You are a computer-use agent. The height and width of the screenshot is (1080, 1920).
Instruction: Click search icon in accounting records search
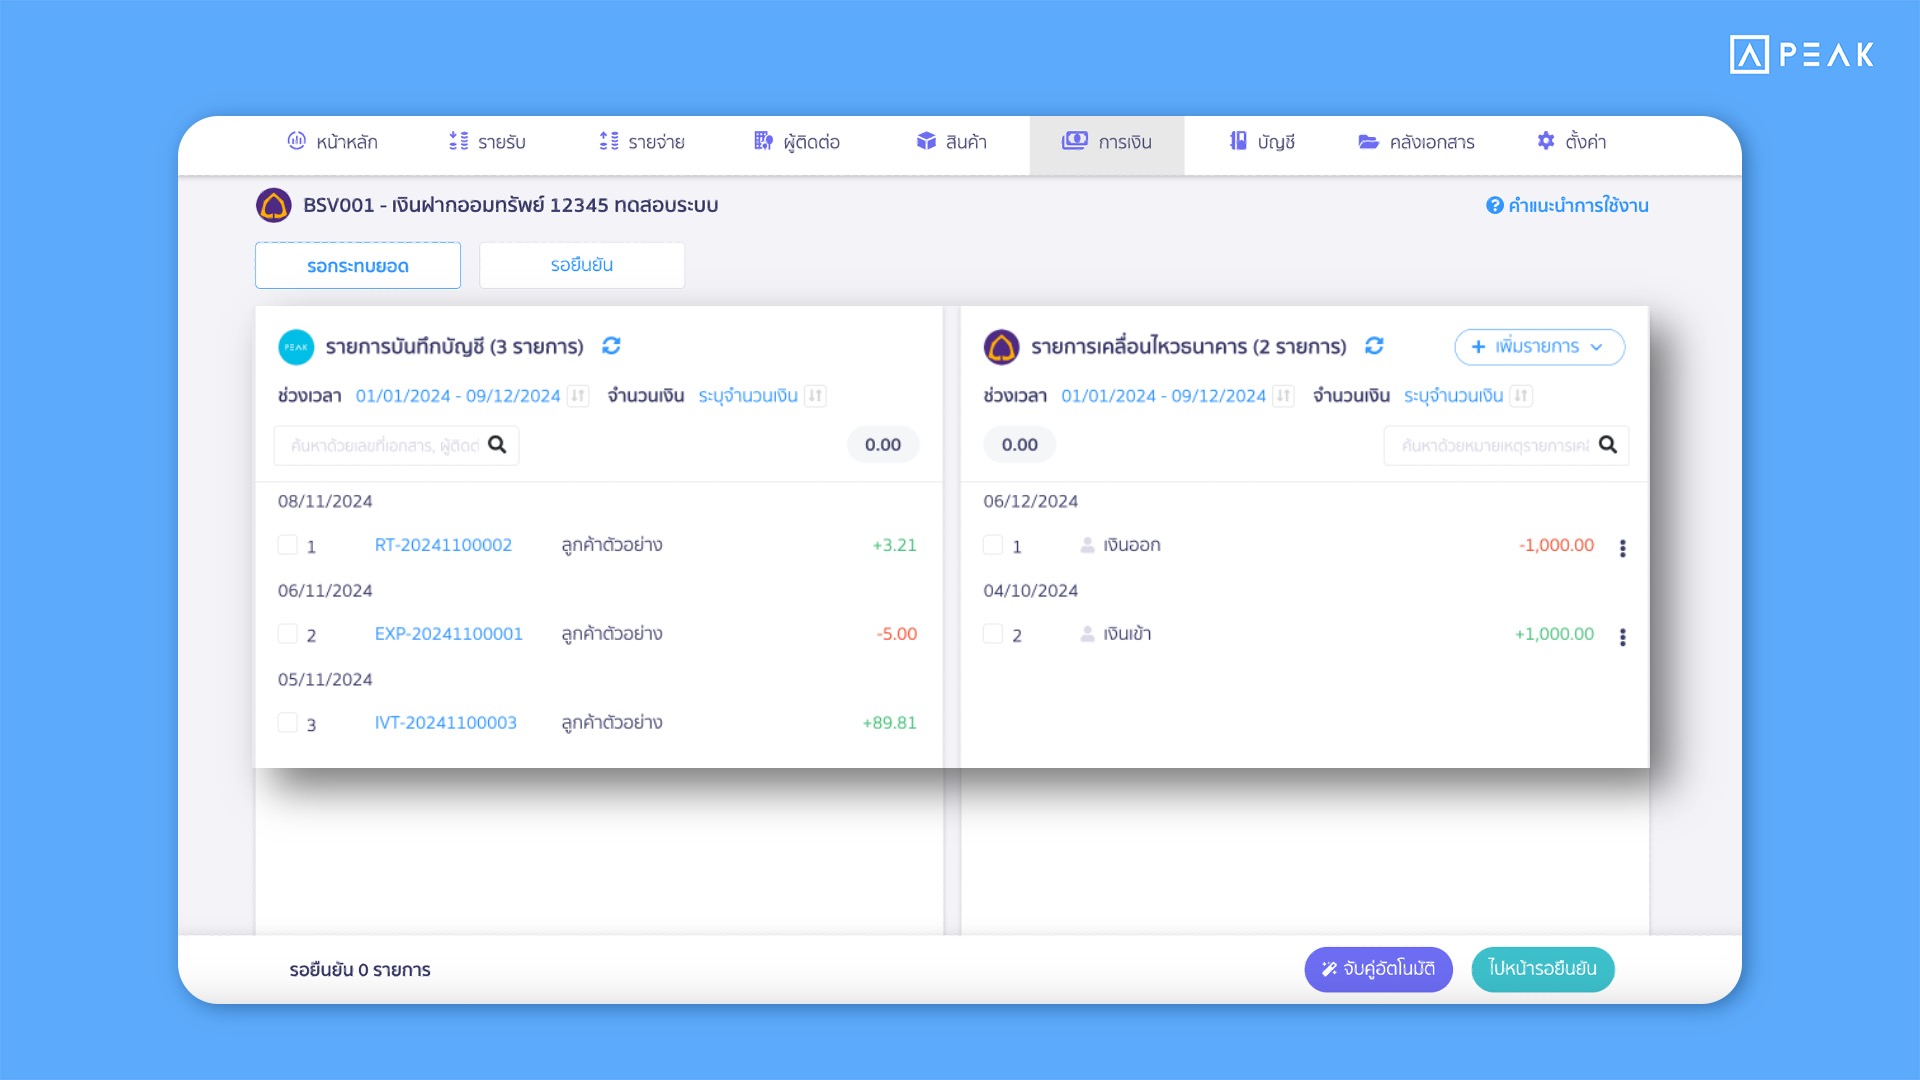click(497, 445)
